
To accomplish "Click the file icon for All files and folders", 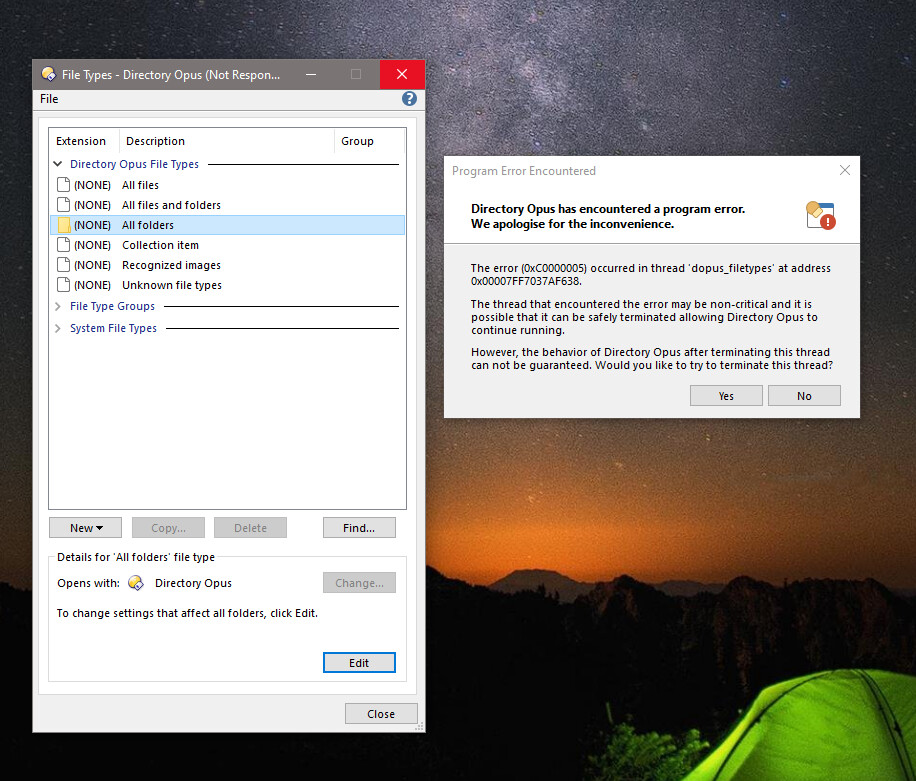I will [x=63, y=205].
